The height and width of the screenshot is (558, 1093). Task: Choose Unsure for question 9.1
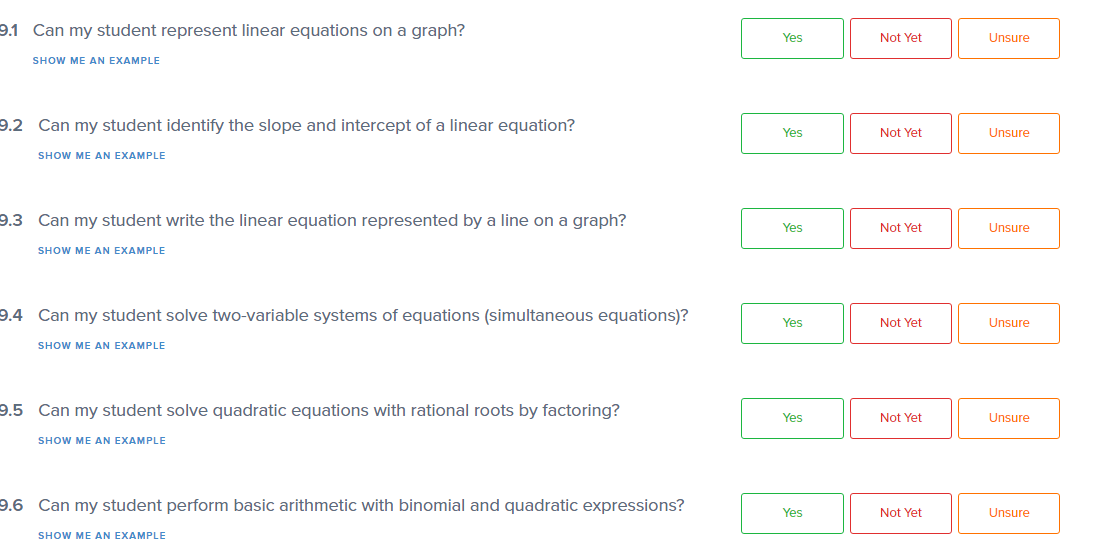pos(1008,38)
